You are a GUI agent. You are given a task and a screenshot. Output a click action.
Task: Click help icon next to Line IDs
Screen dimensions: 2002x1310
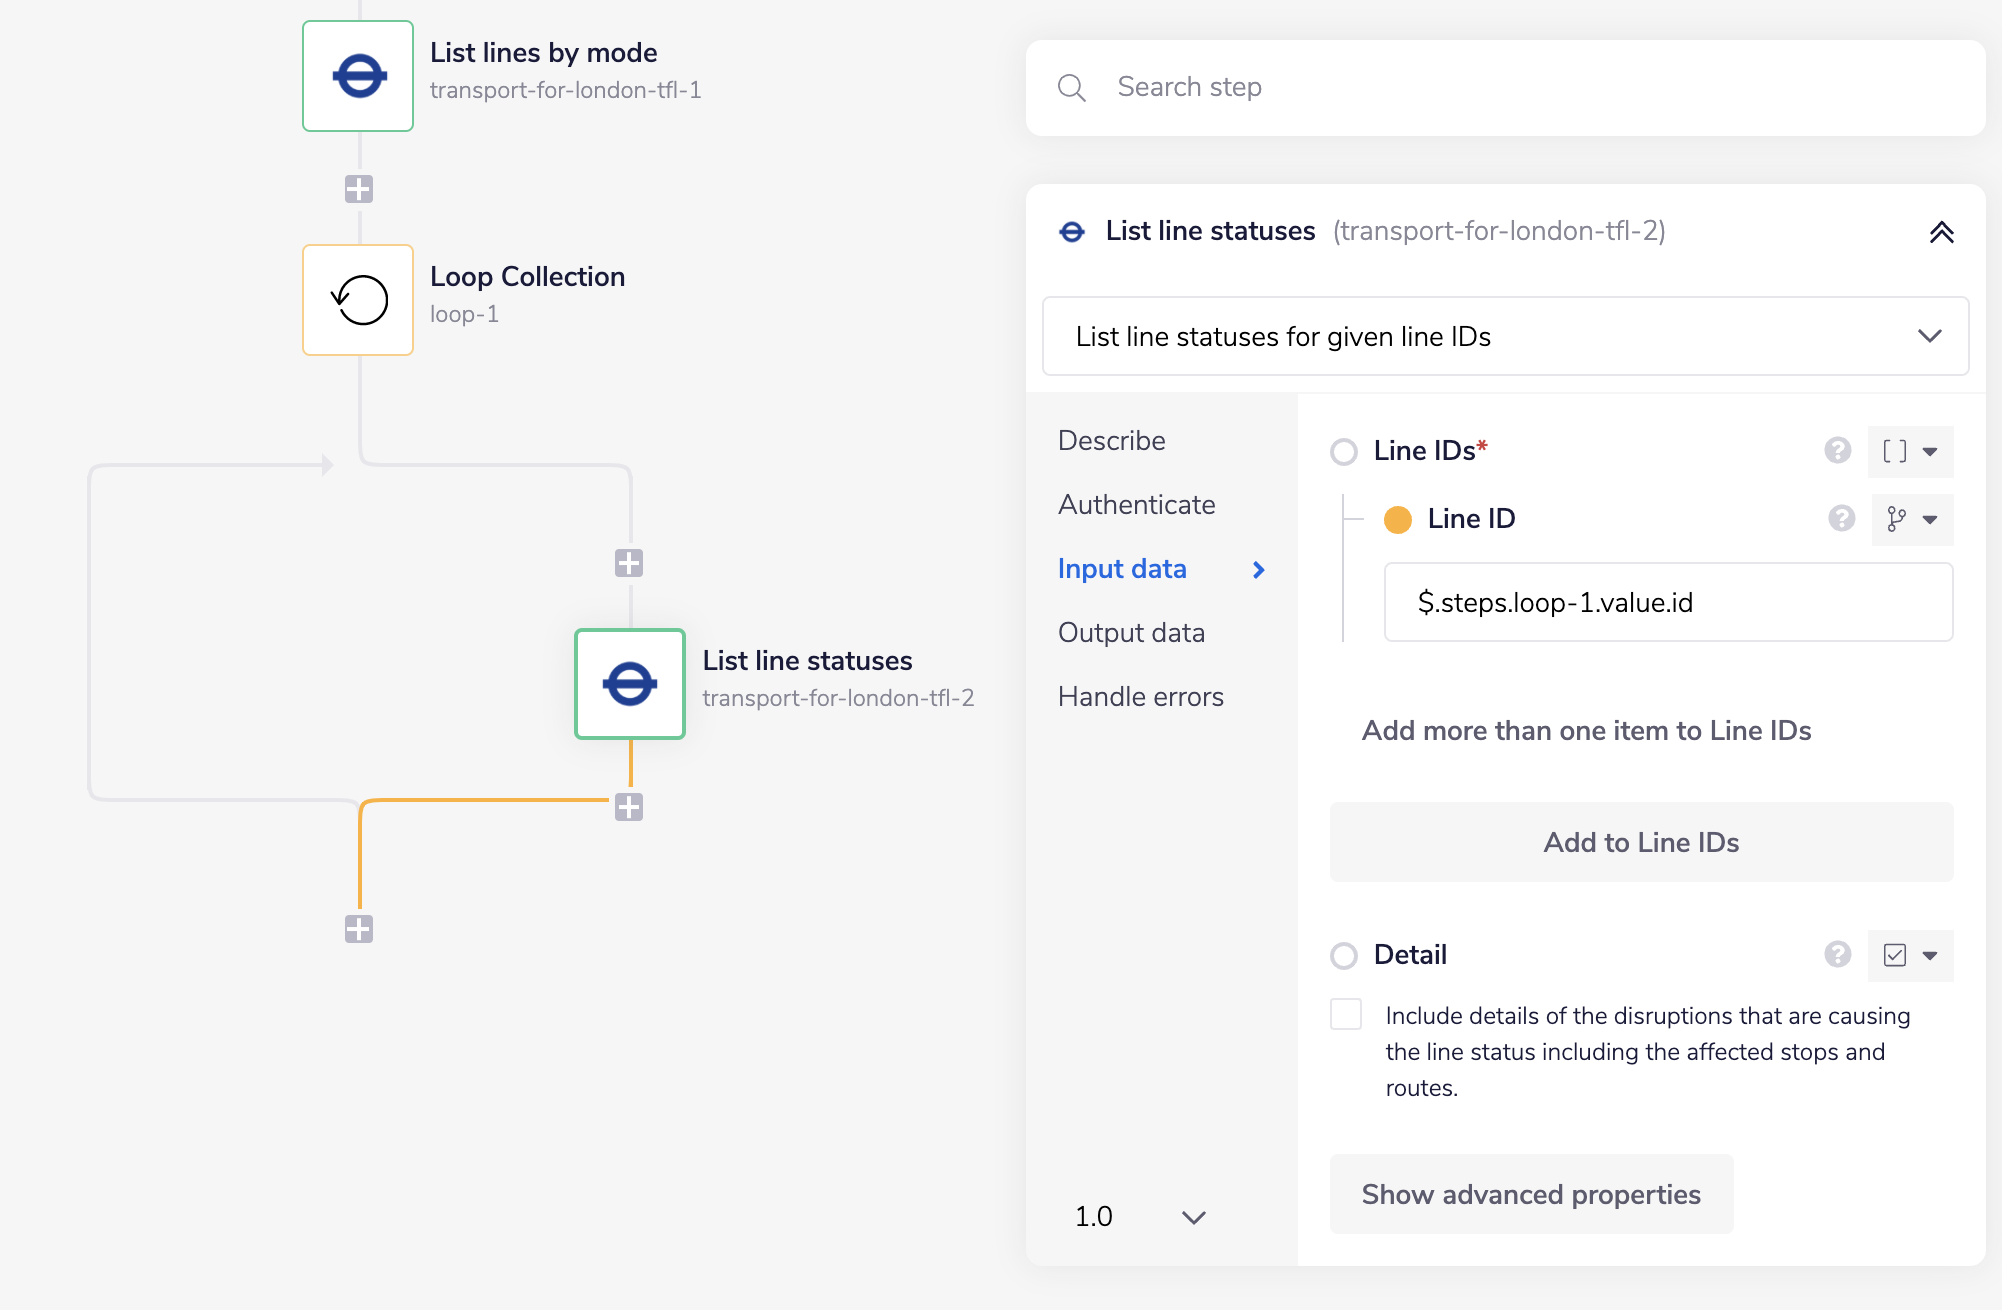[1837, 451]
